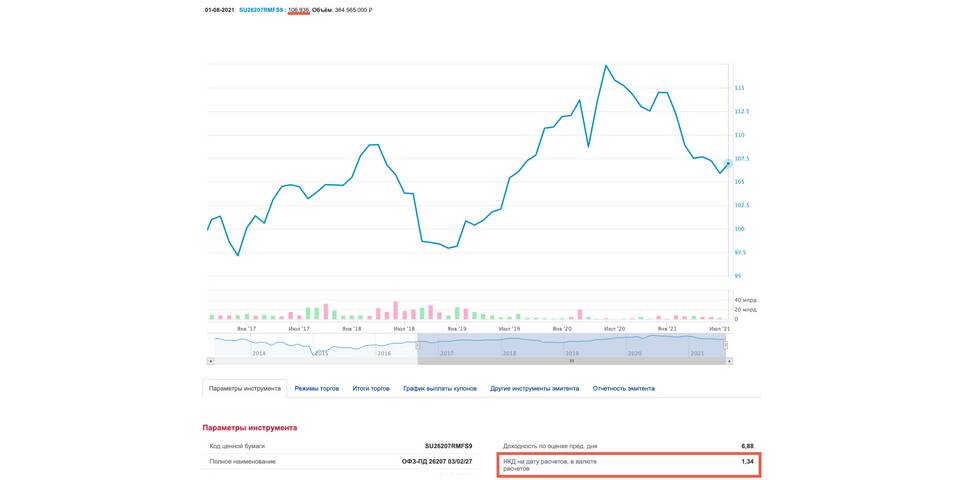Click the price line peak near Июл '20

pyautogui.click(x=606, y=66)
